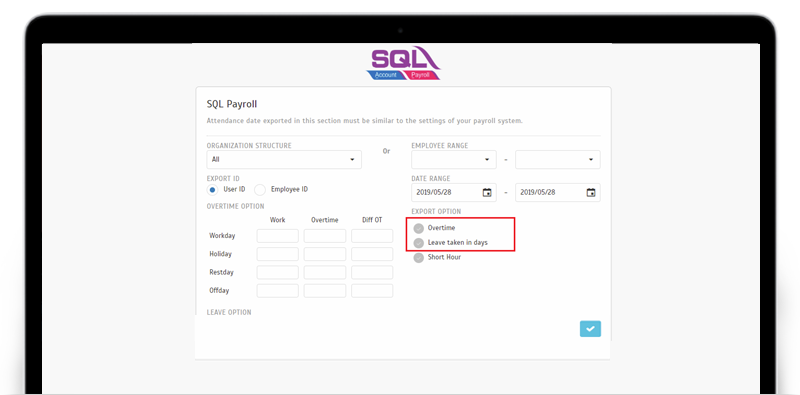Enable the Overtime export option
The width and height of the screenshot is (800, 395).
pos(419,228)
